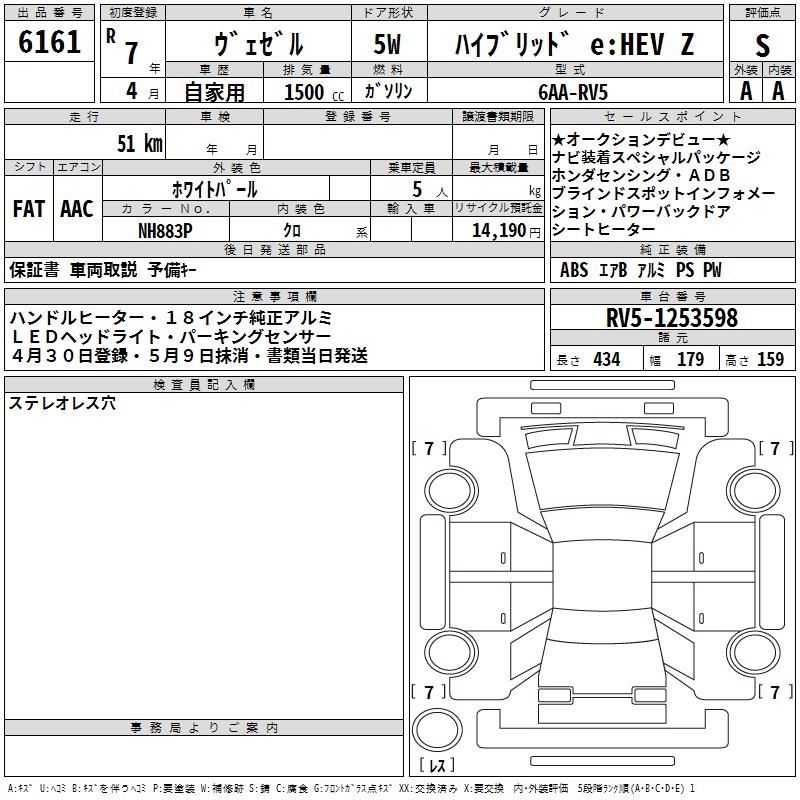This screenshot has width=800, height=800.
Task: Select the registration month value 4
Action: point(132,91)
